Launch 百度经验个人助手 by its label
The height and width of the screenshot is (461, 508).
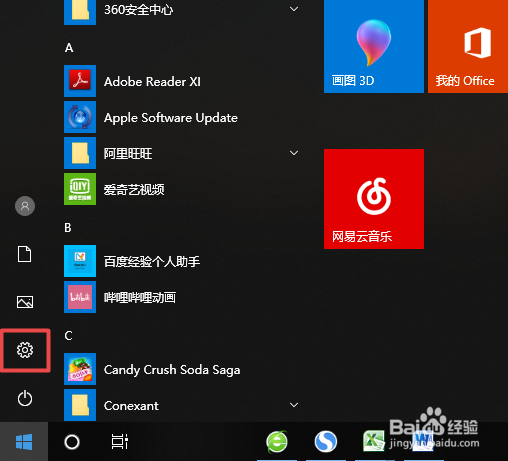[152, 262]
